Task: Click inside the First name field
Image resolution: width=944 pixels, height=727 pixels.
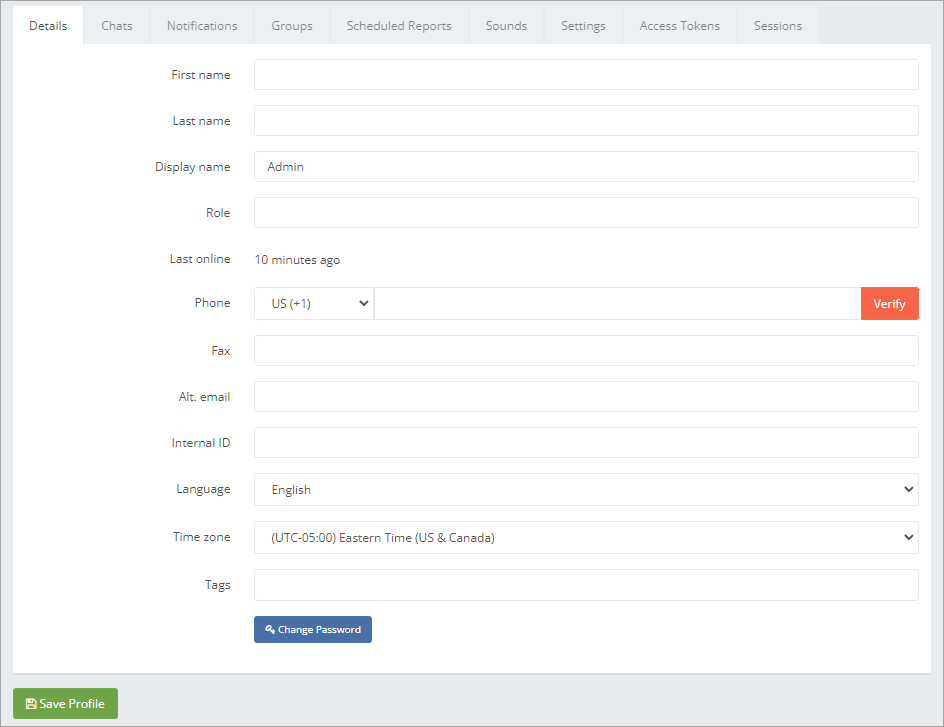Action: pos(586,75)
